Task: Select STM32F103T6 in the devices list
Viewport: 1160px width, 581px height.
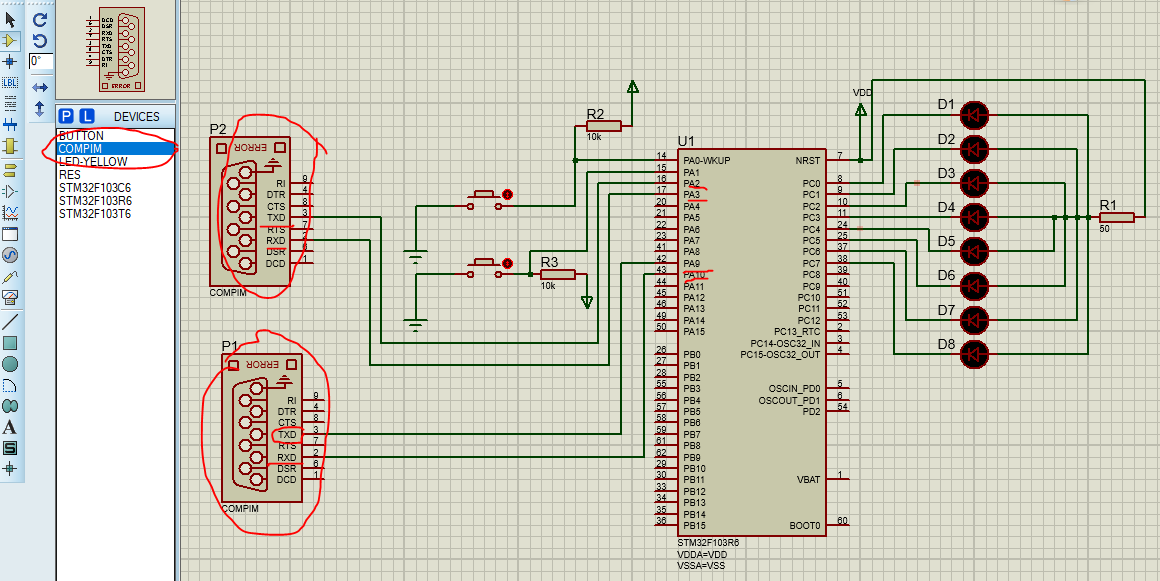Action: [x=115, y=213]
